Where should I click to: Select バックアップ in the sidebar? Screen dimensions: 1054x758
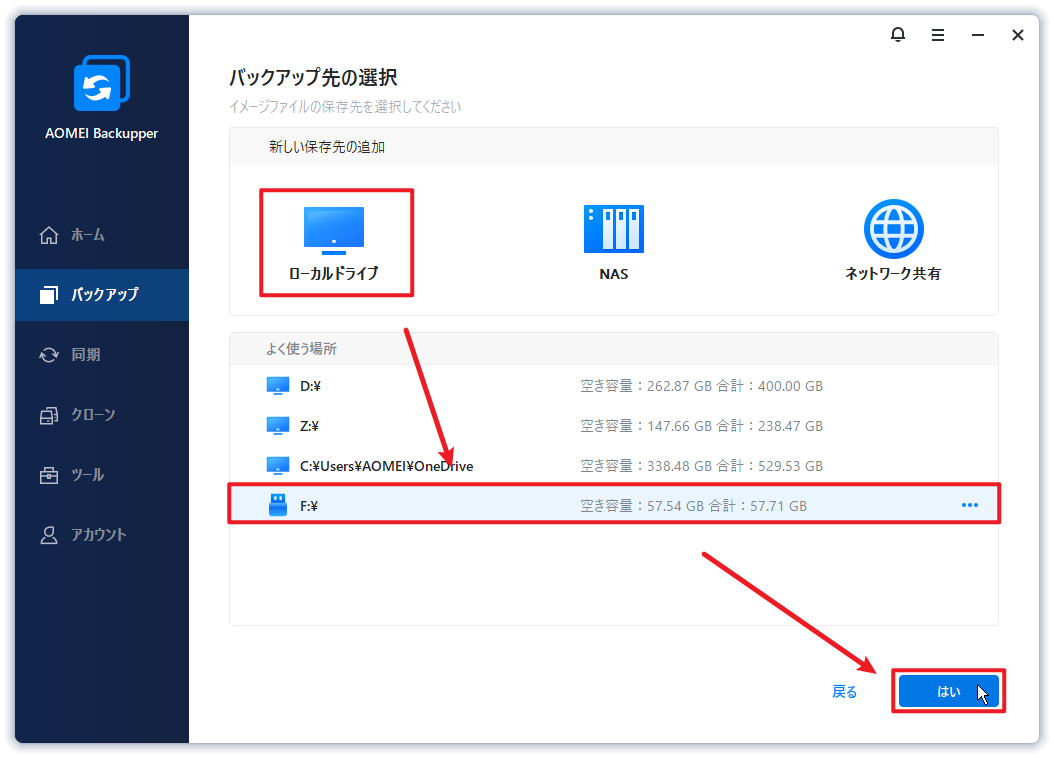coord(102,294)
